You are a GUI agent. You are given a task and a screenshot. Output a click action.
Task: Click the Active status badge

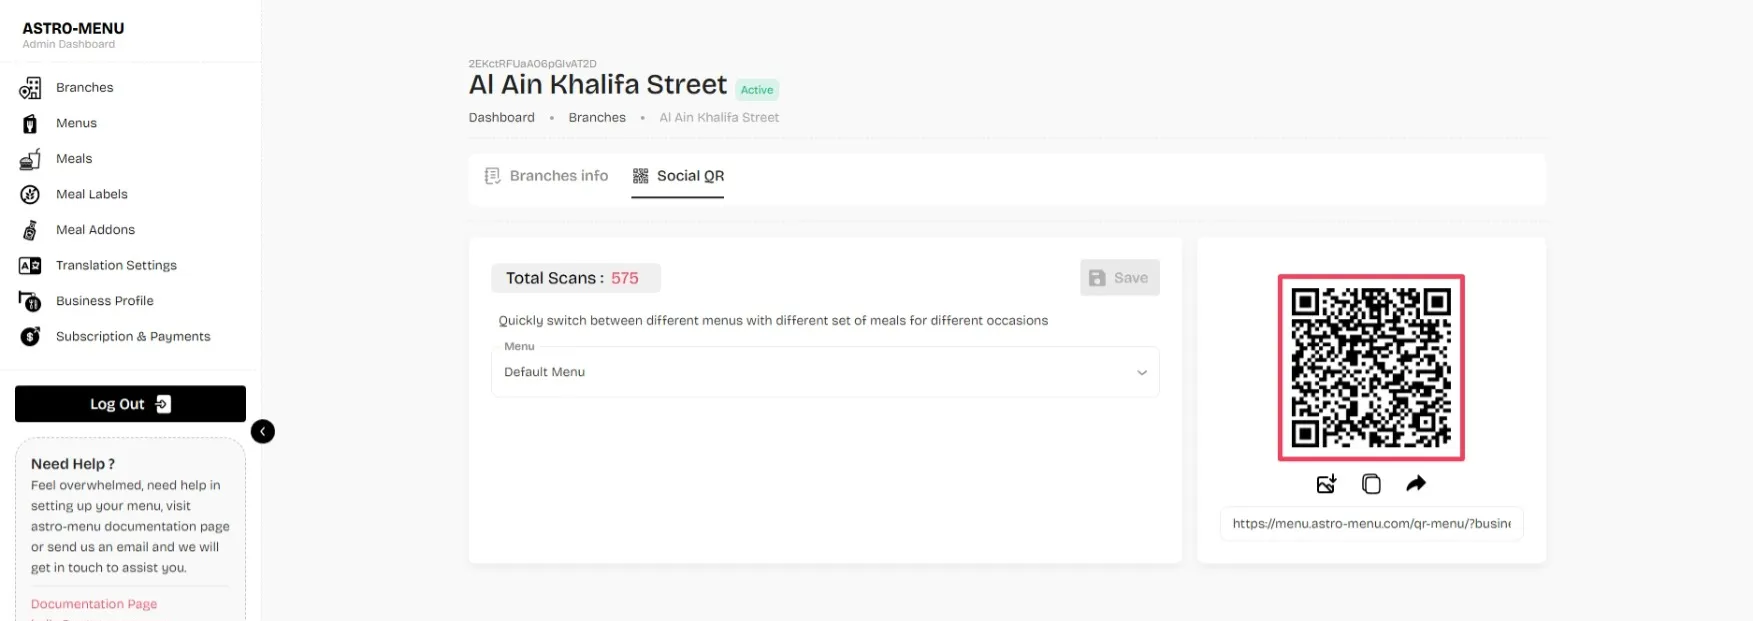click(757, 90)
